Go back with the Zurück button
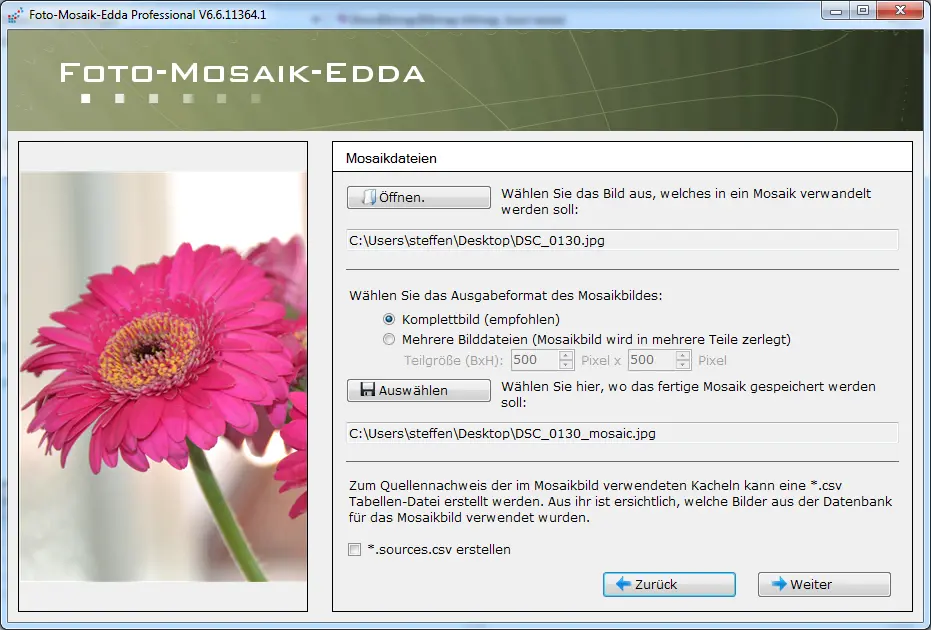Image resolution: width=931 pixels, height=630 pixels. point(669,584)
